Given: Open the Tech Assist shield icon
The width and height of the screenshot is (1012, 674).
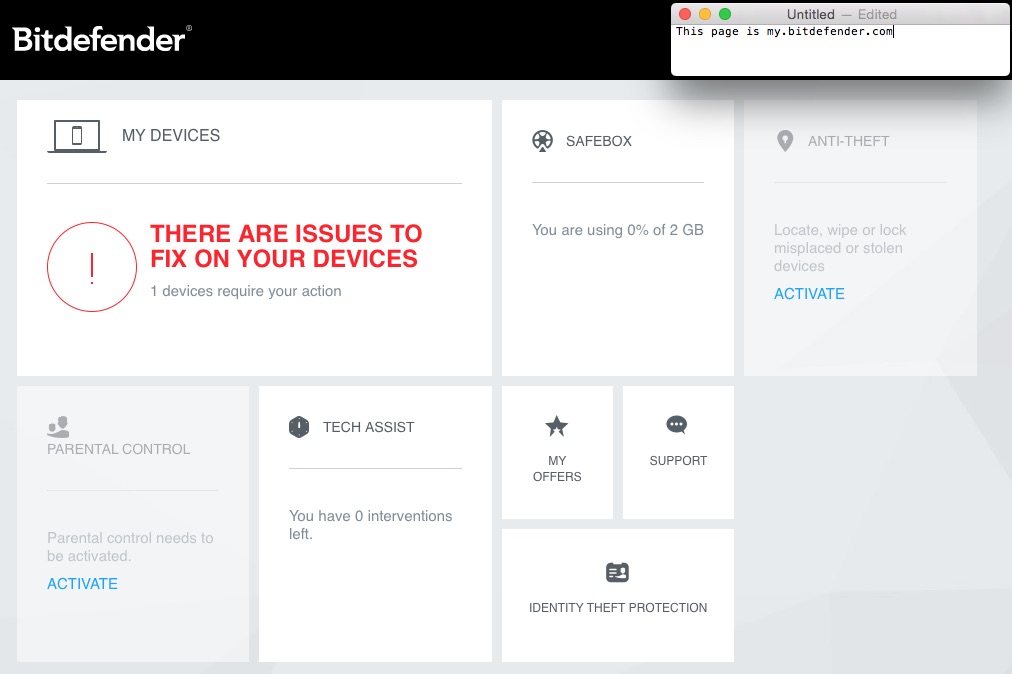Looking at the screenshot, I should tap(299, 426).
